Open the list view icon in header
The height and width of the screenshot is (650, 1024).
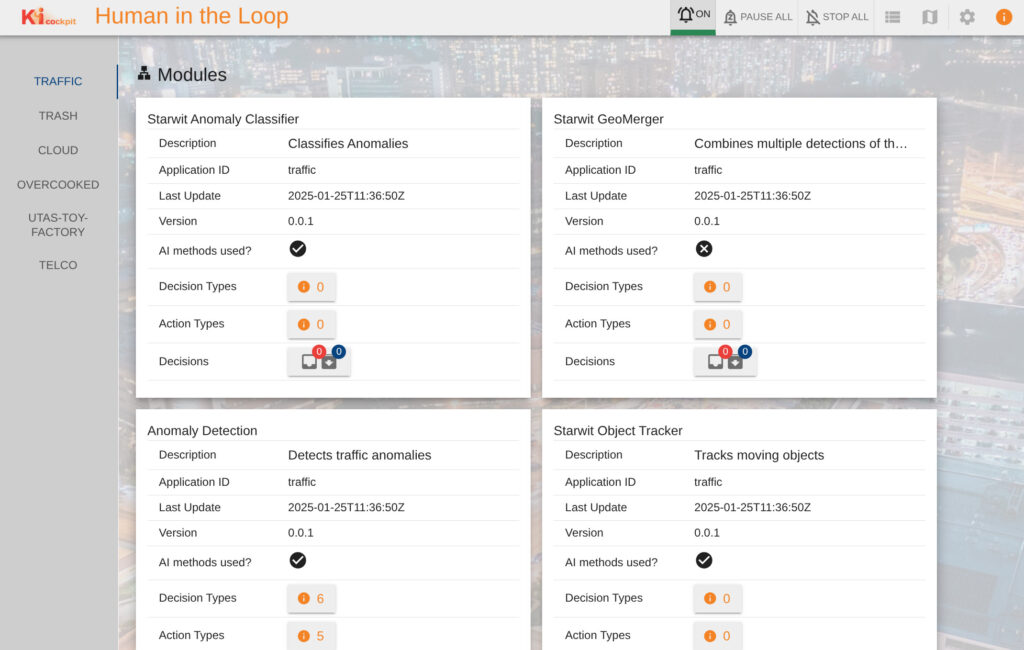click(892, 17)
